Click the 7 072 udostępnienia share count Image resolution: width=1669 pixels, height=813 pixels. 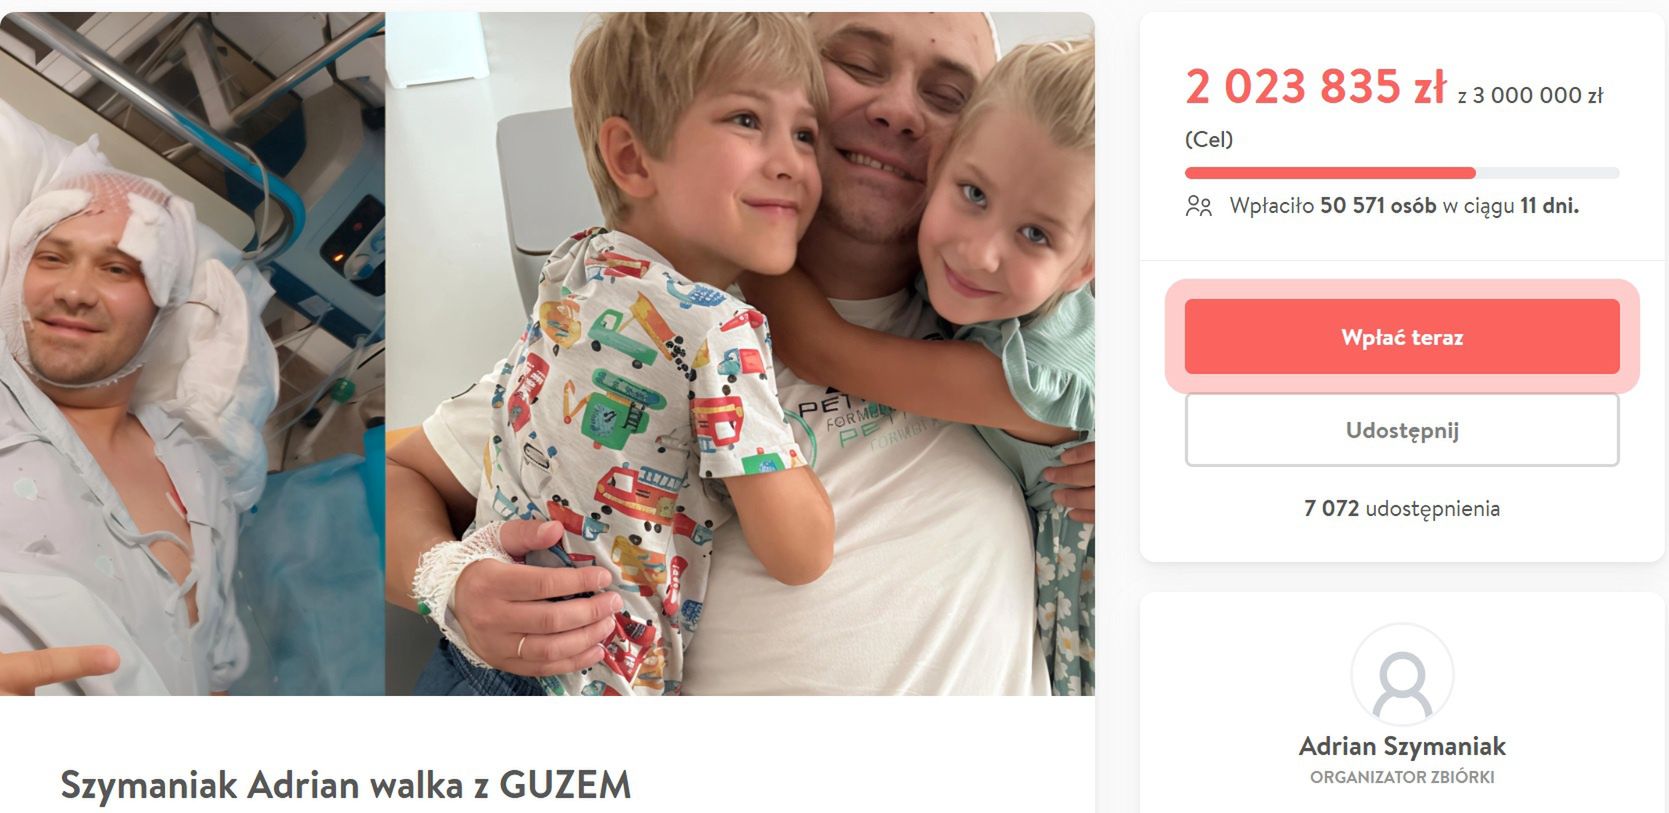(x=1401, y=508)
